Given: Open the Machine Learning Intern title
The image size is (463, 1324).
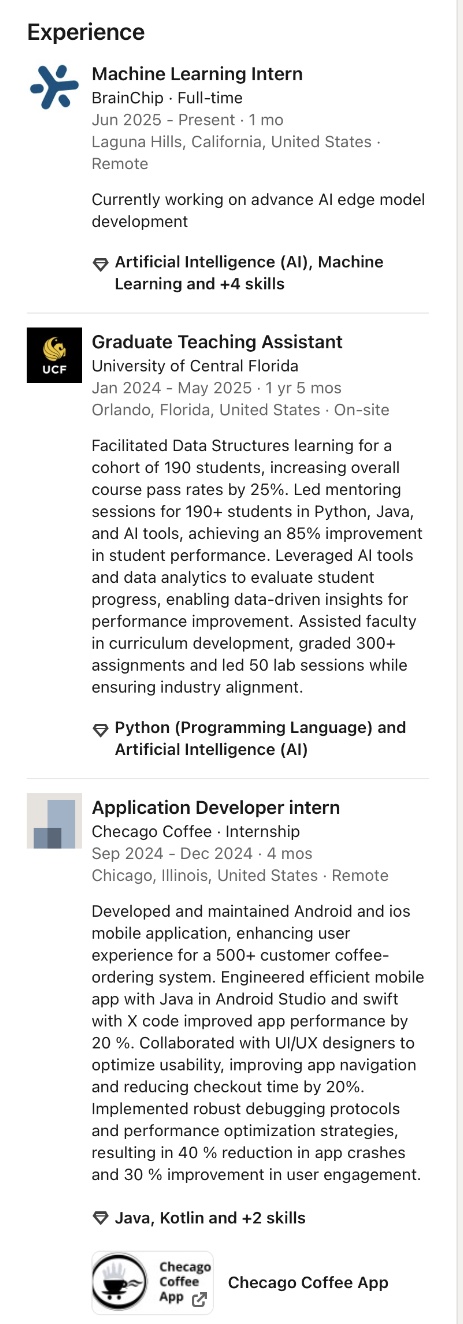Looking at the screenshot, I should pyautogui.click(x=197, y=74).
